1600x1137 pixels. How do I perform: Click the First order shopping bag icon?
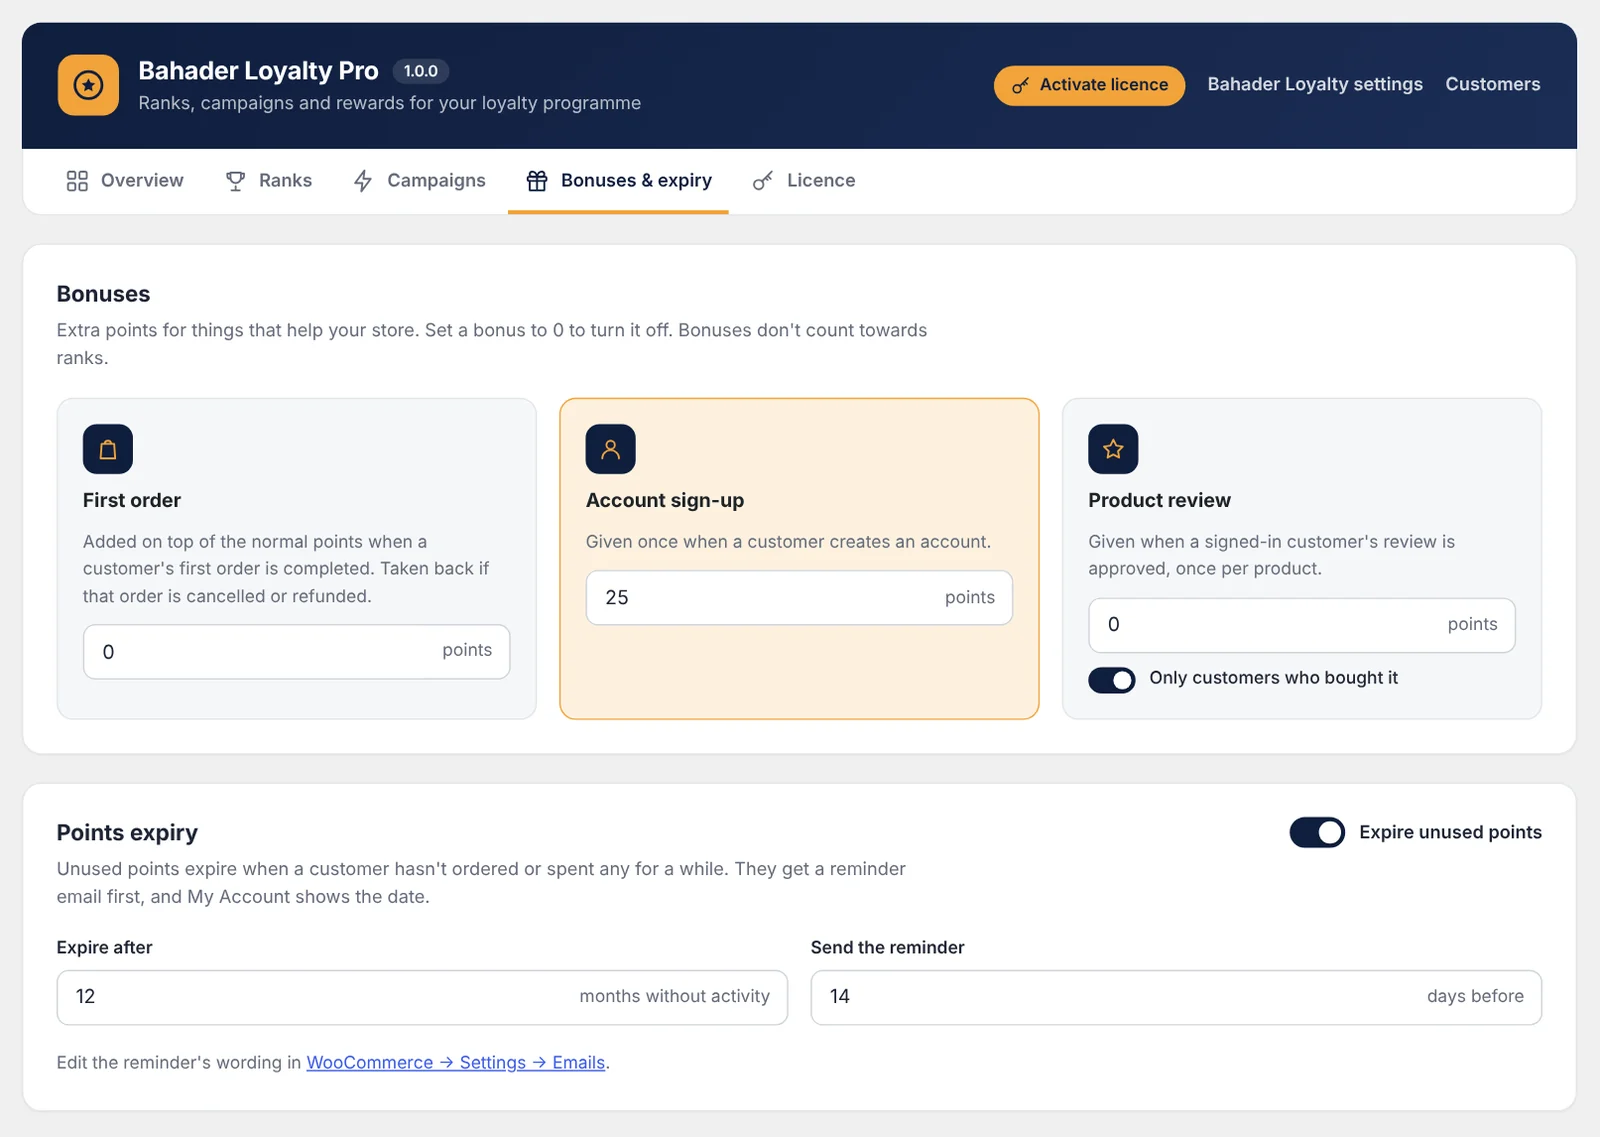(x=108, y=449)
